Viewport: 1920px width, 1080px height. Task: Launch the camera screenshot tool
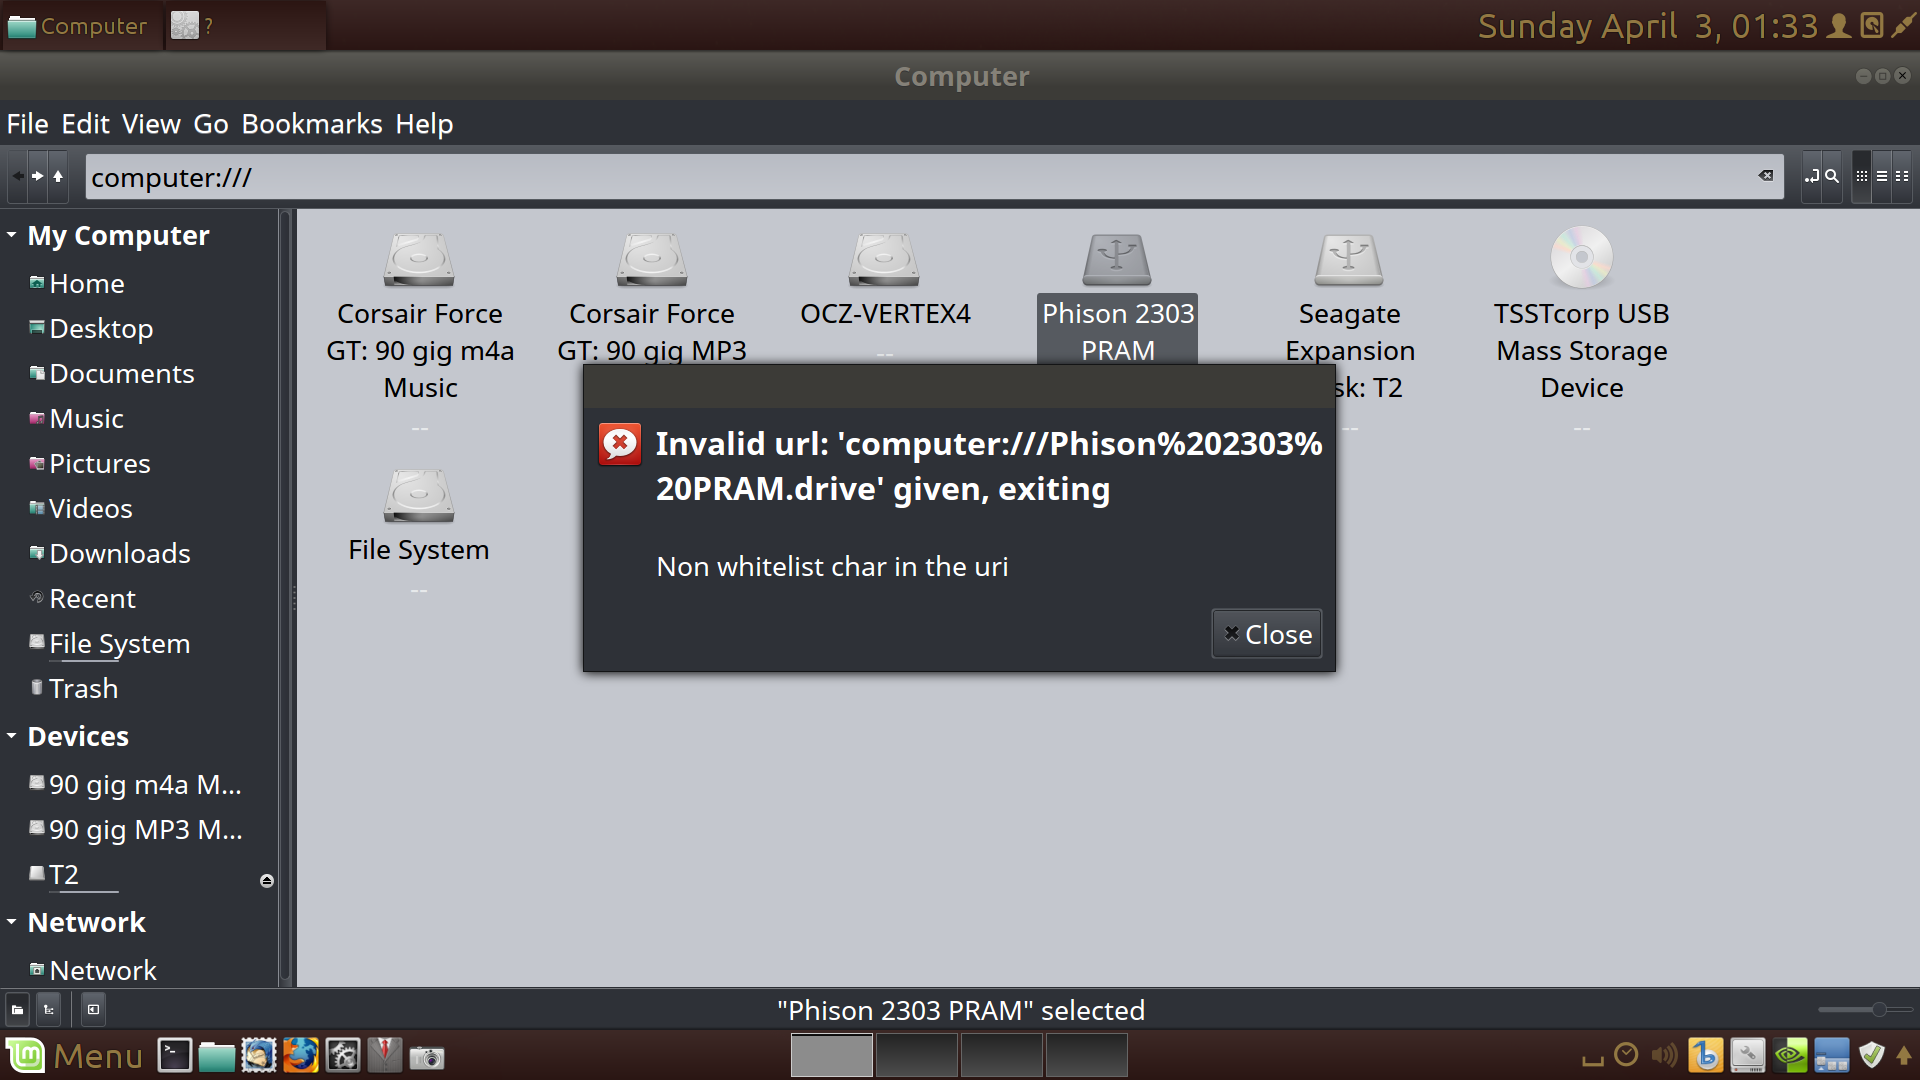[427, 1057]
